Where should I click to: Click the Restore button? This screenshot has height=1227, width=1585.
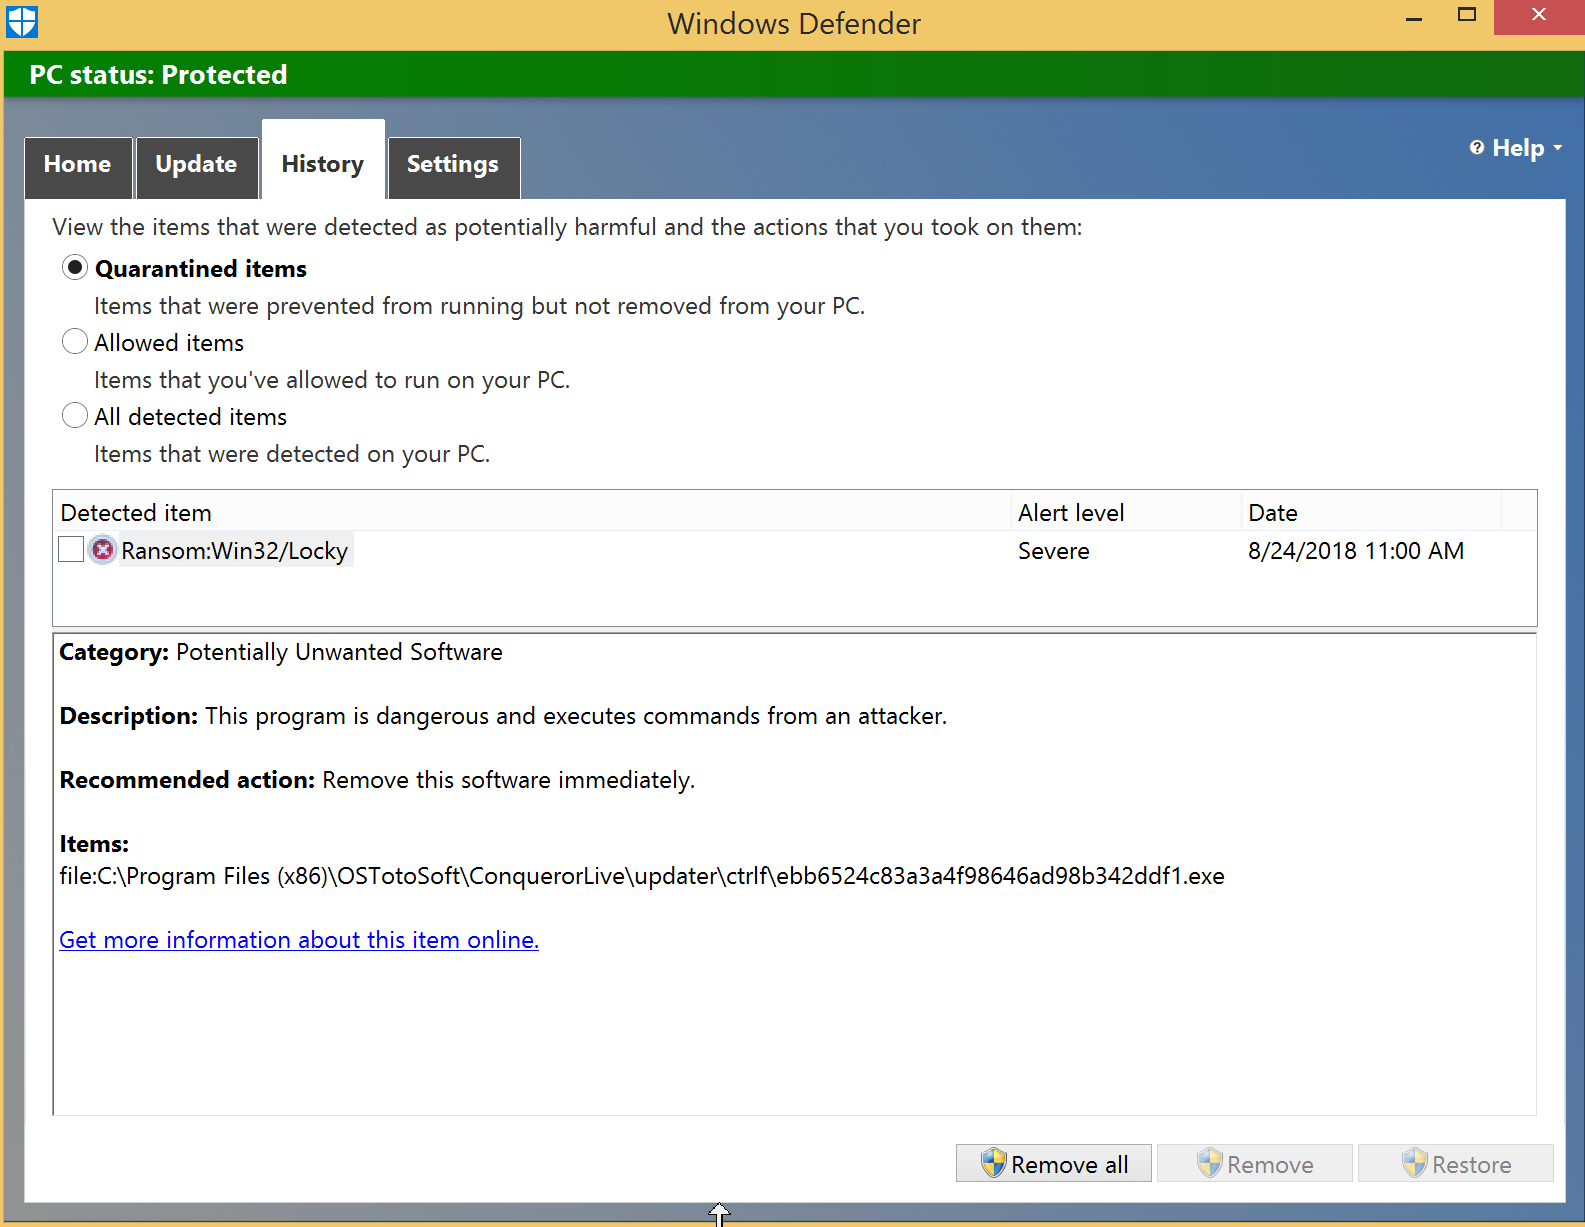tap(1455, 1163)
